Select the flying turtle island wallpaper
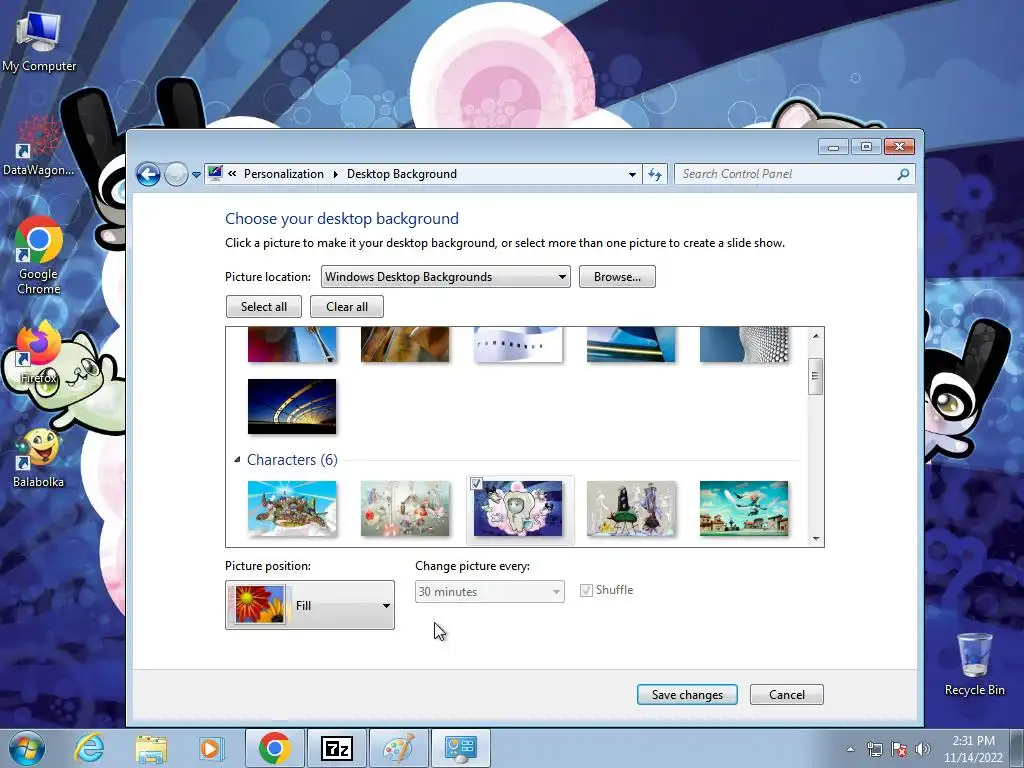 coord(292,508)
